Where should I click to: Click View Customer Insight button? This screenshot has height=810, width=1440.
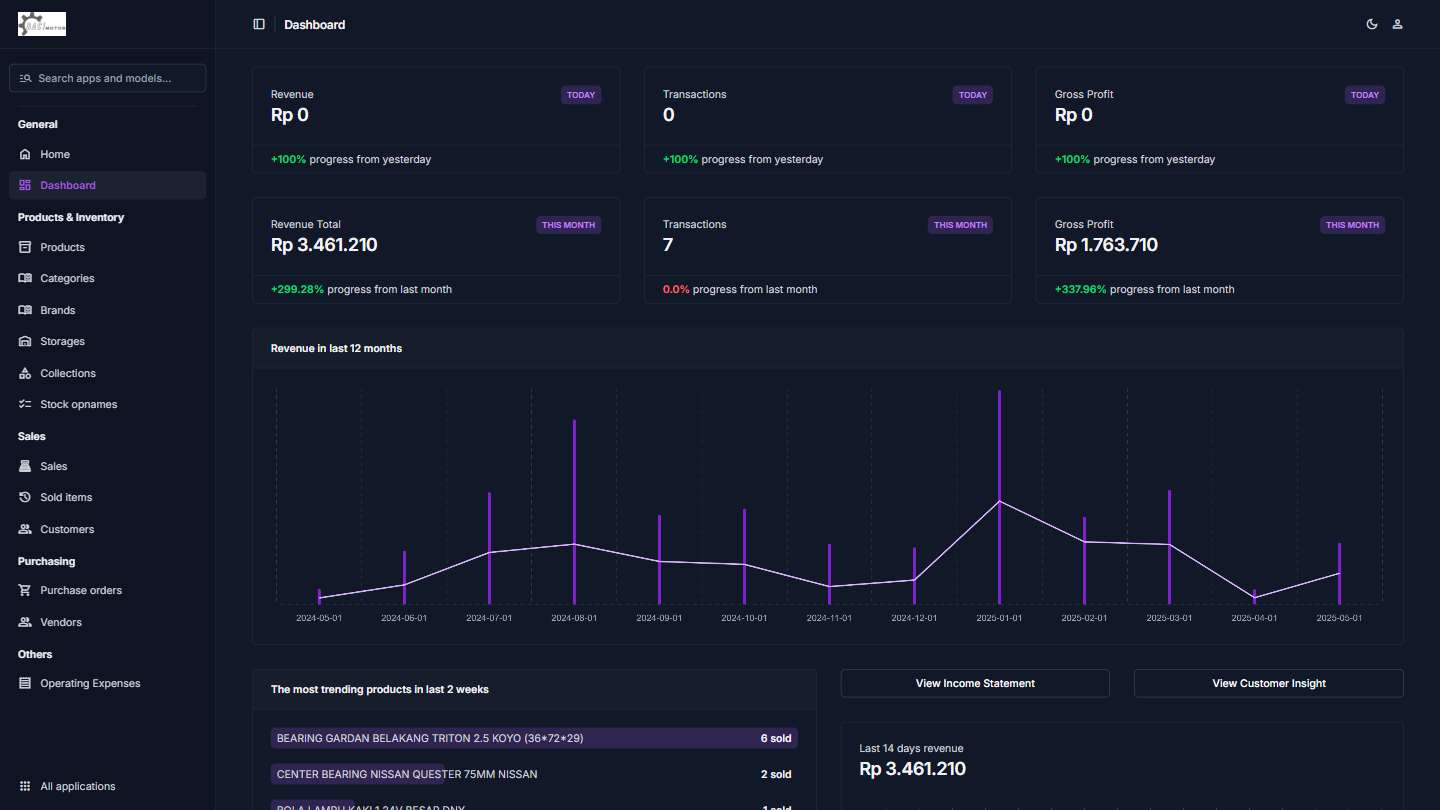point(1269,683)
